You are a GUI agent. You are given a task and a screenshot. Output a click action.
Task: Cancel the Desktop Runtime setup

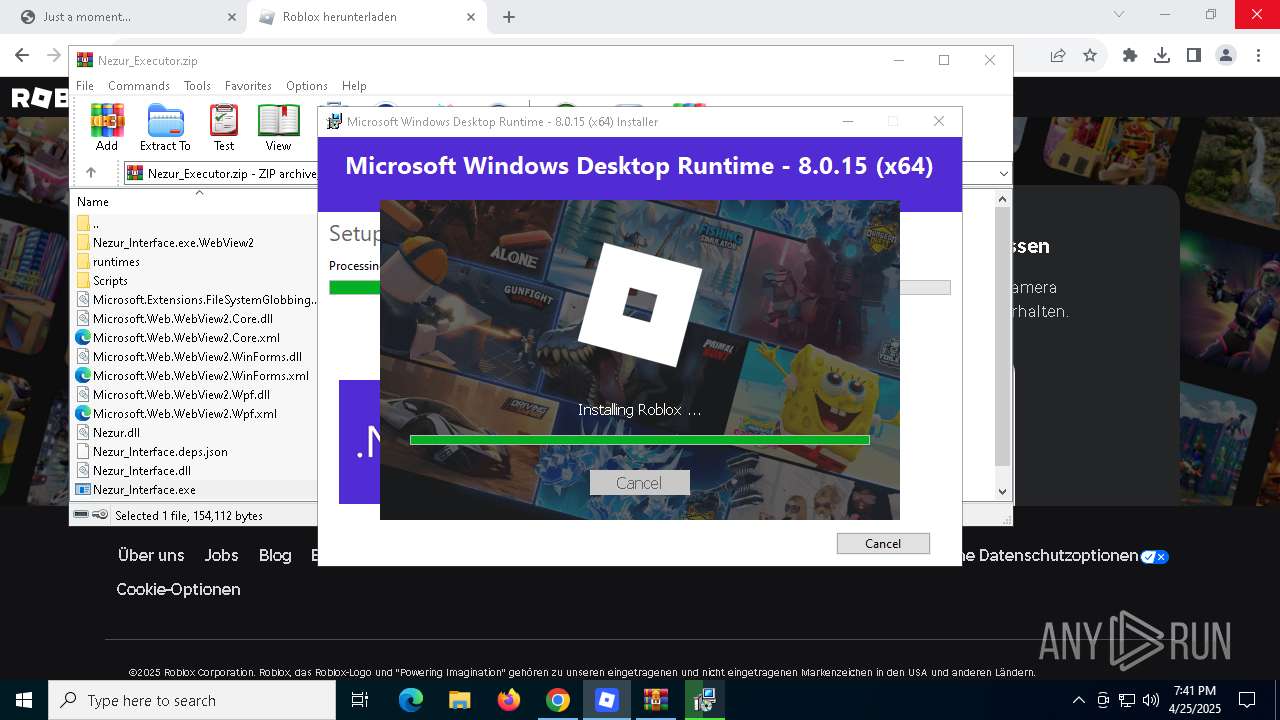click(883, 543)
